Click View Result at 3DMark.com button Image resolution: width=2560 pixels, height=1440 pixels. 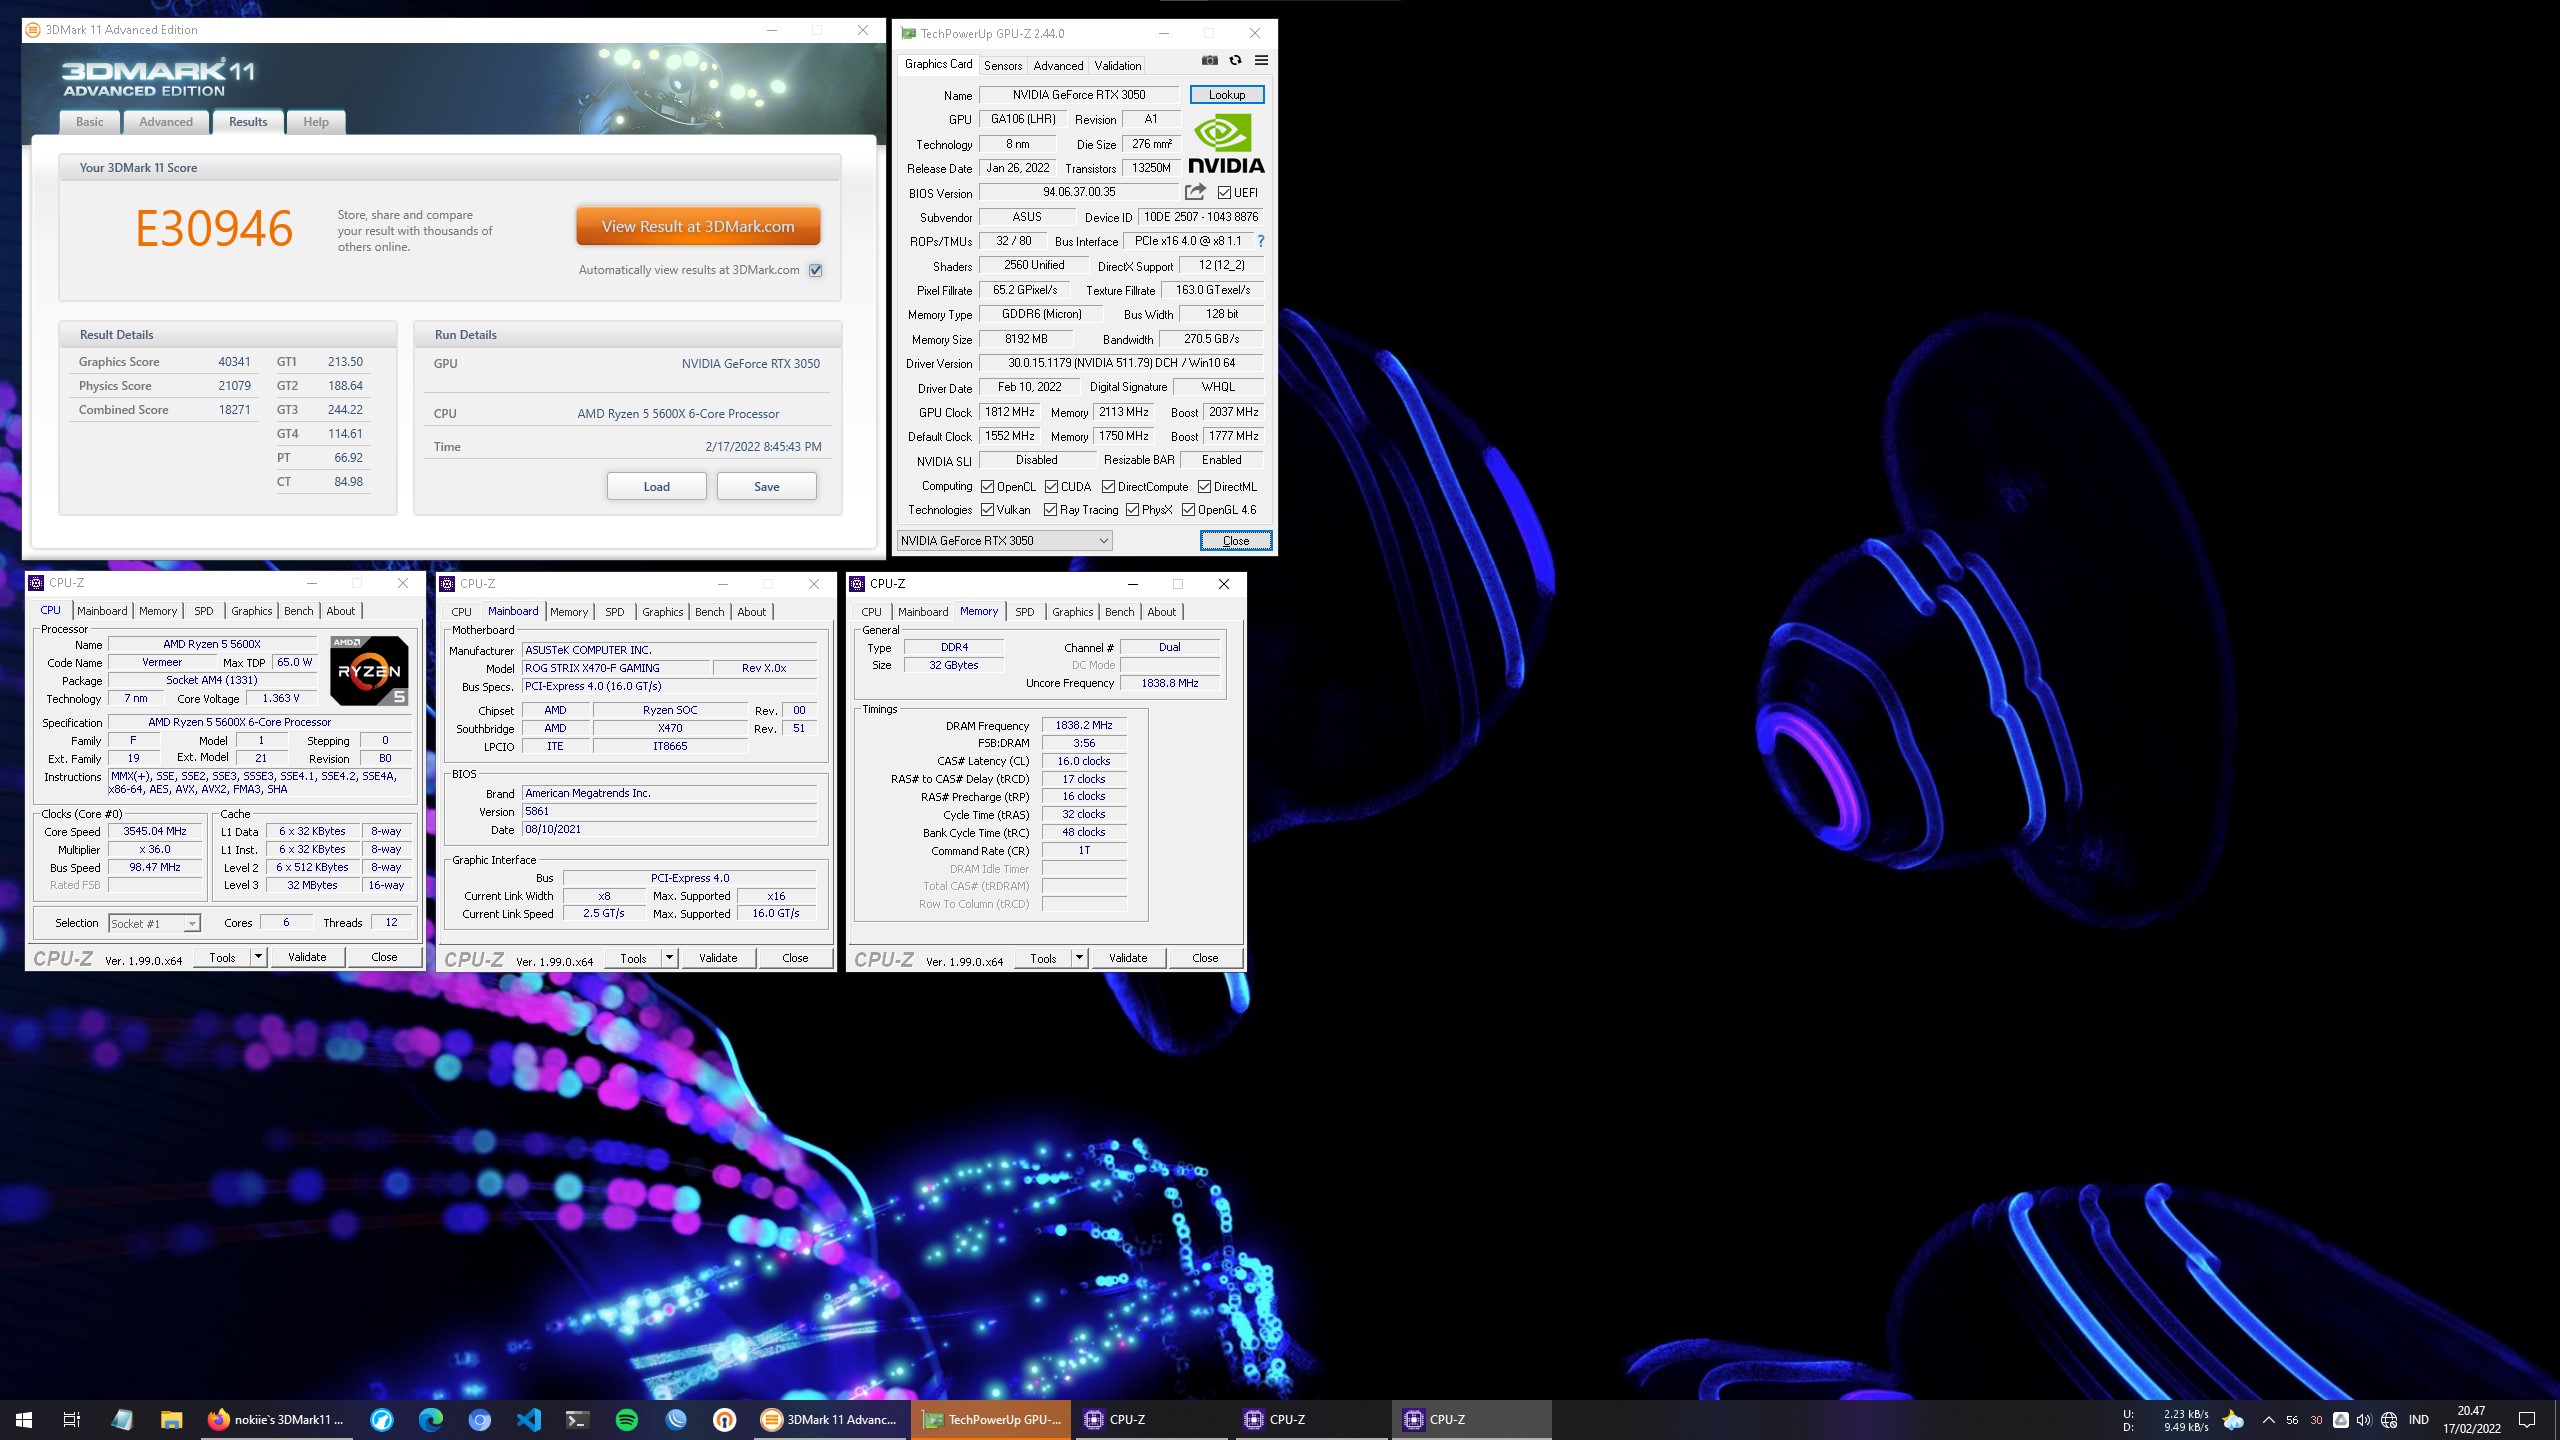(x=698, y=227)
